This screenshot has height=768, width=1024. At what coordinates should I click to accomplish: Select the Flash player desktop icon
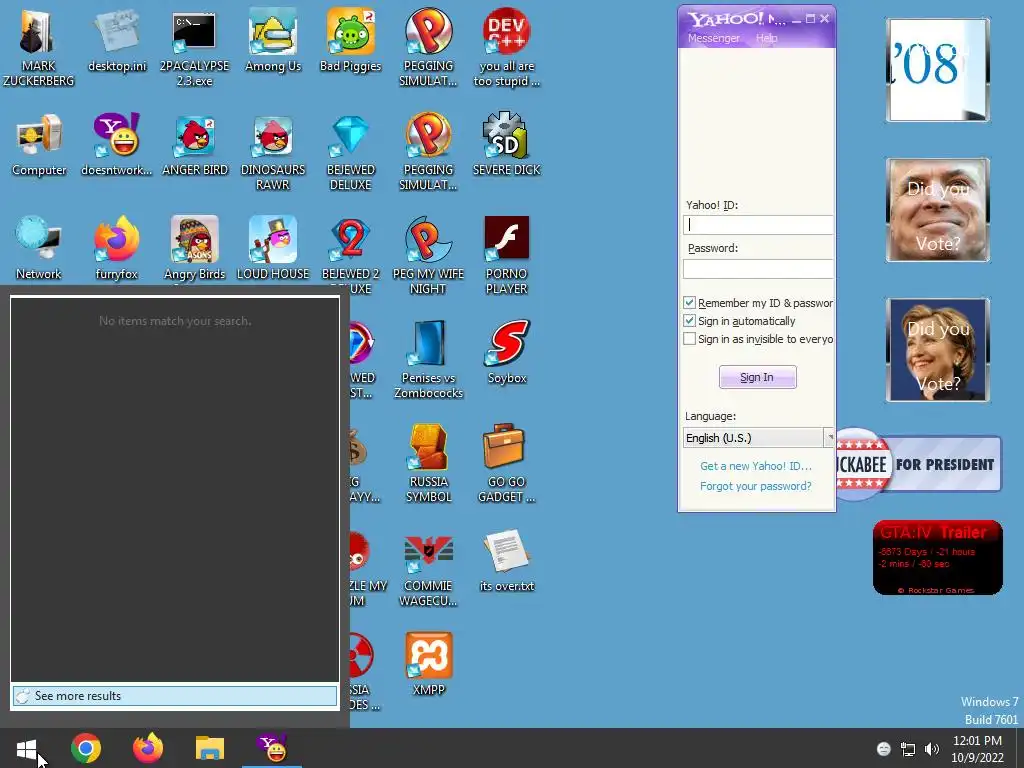point(507,255)
